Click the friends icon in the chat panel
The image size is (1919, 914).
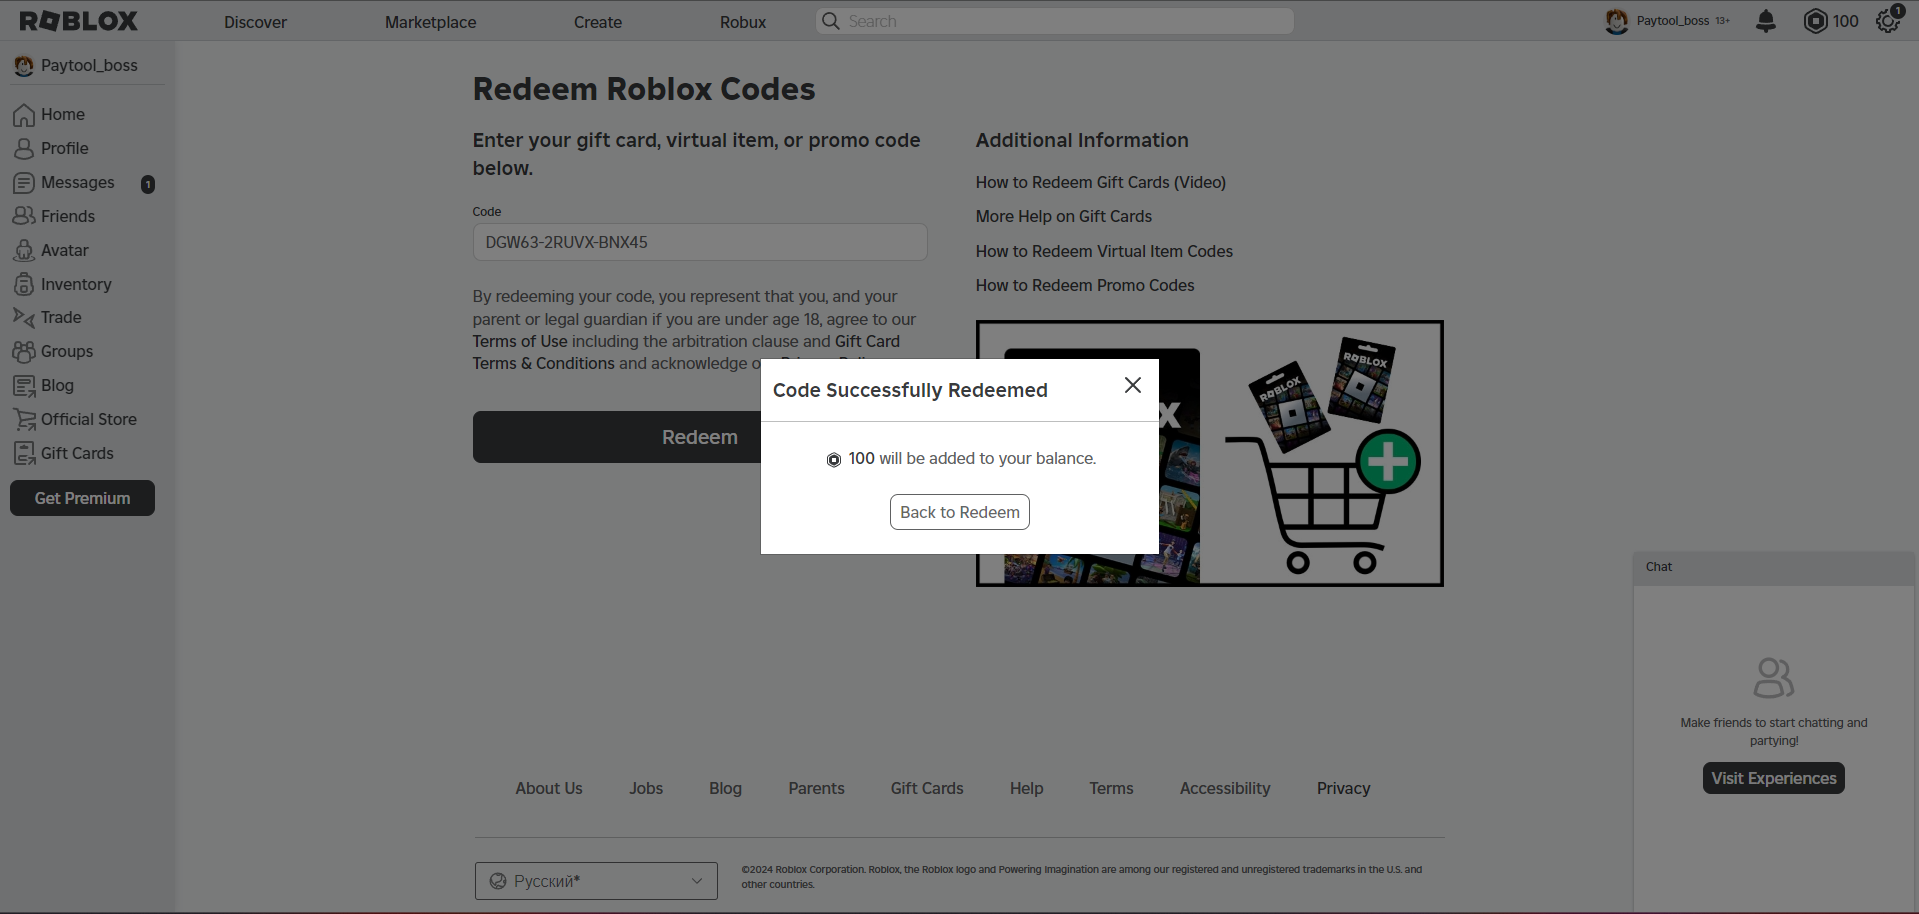pos(1774,678)
